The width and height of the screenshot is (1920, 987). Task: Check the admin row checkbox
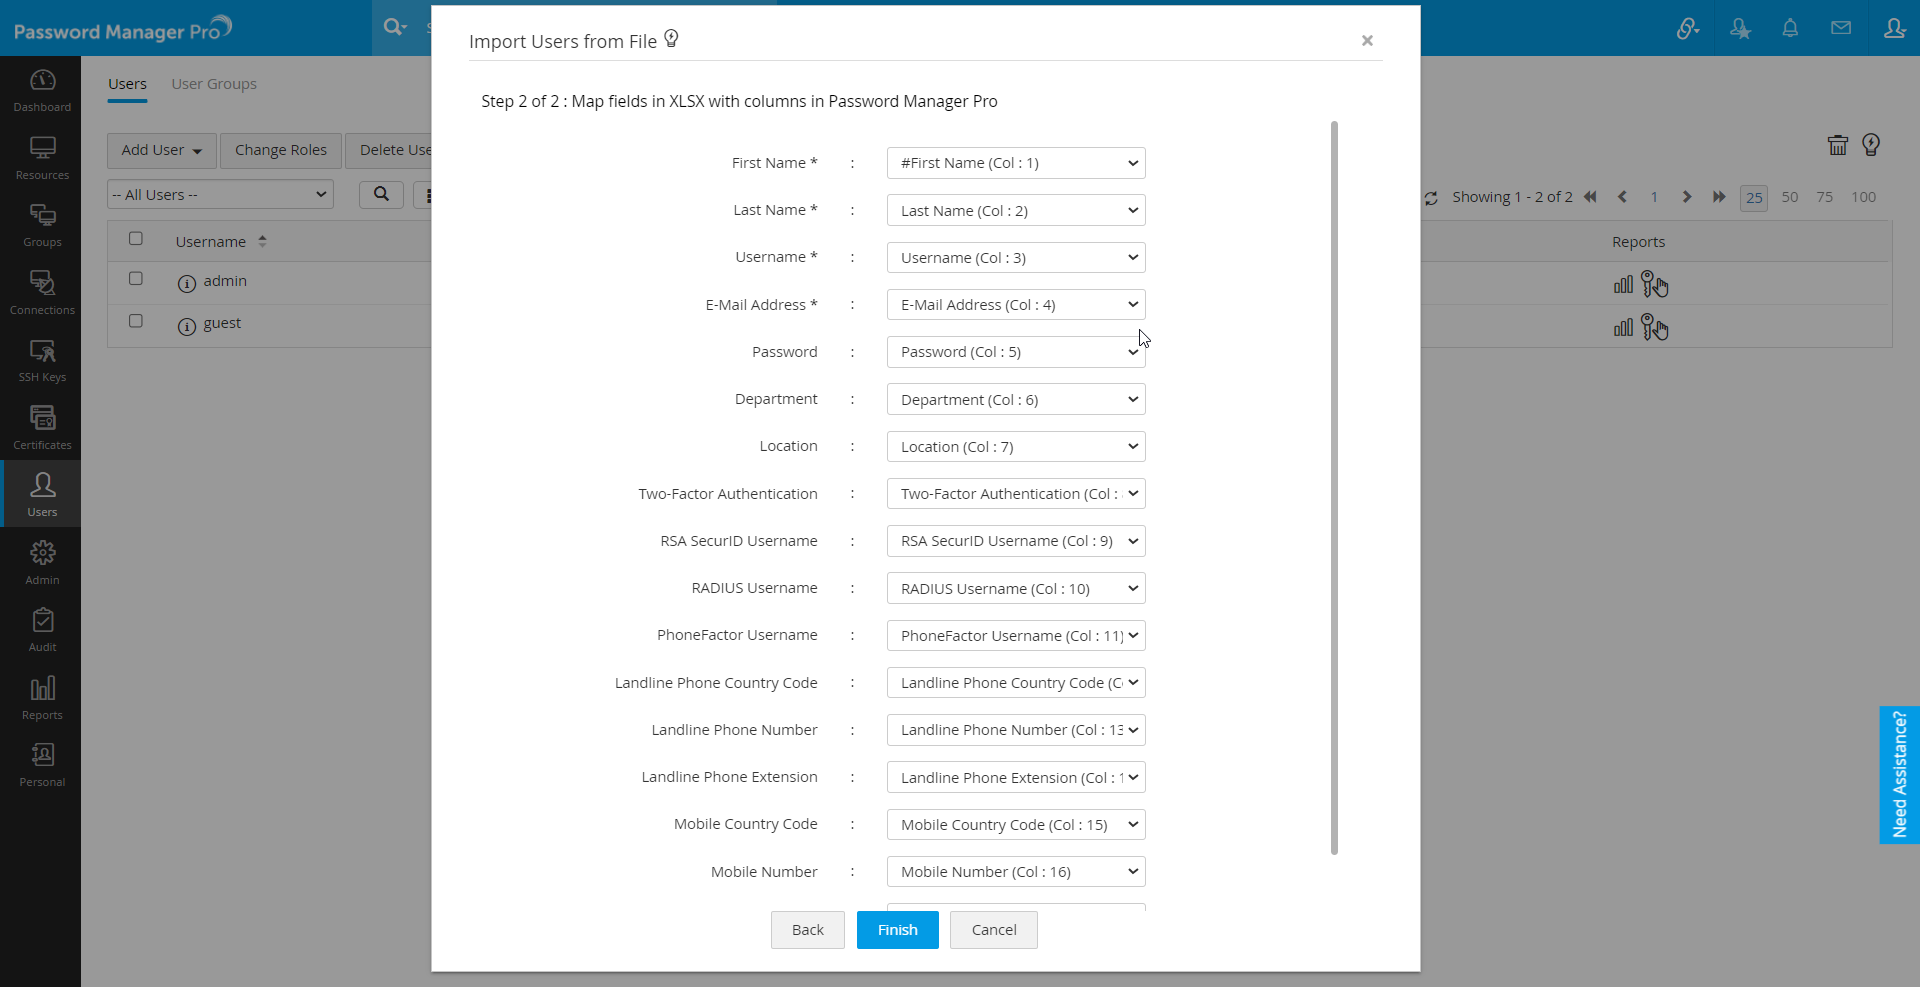[136, 279]
